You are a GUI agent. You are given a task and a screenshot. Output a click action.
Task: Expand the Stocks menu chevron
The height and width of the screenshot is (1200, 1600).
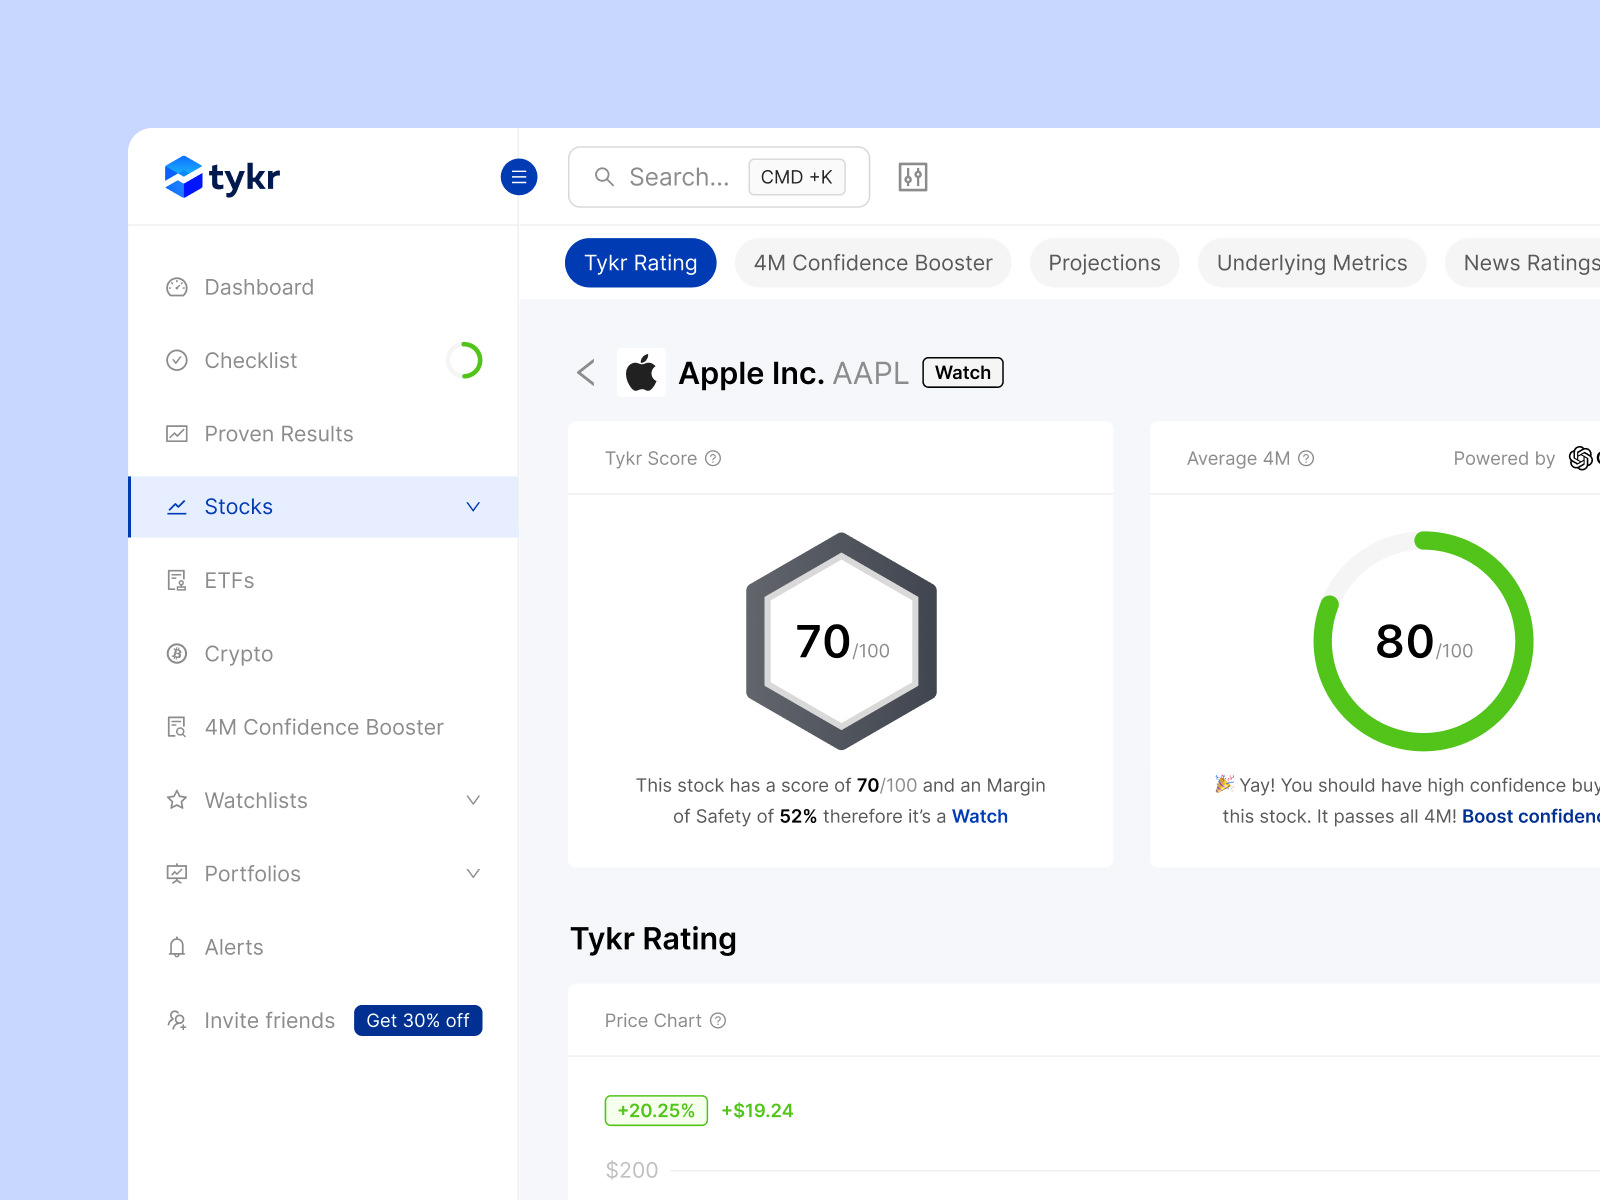[x=474, y=507]
